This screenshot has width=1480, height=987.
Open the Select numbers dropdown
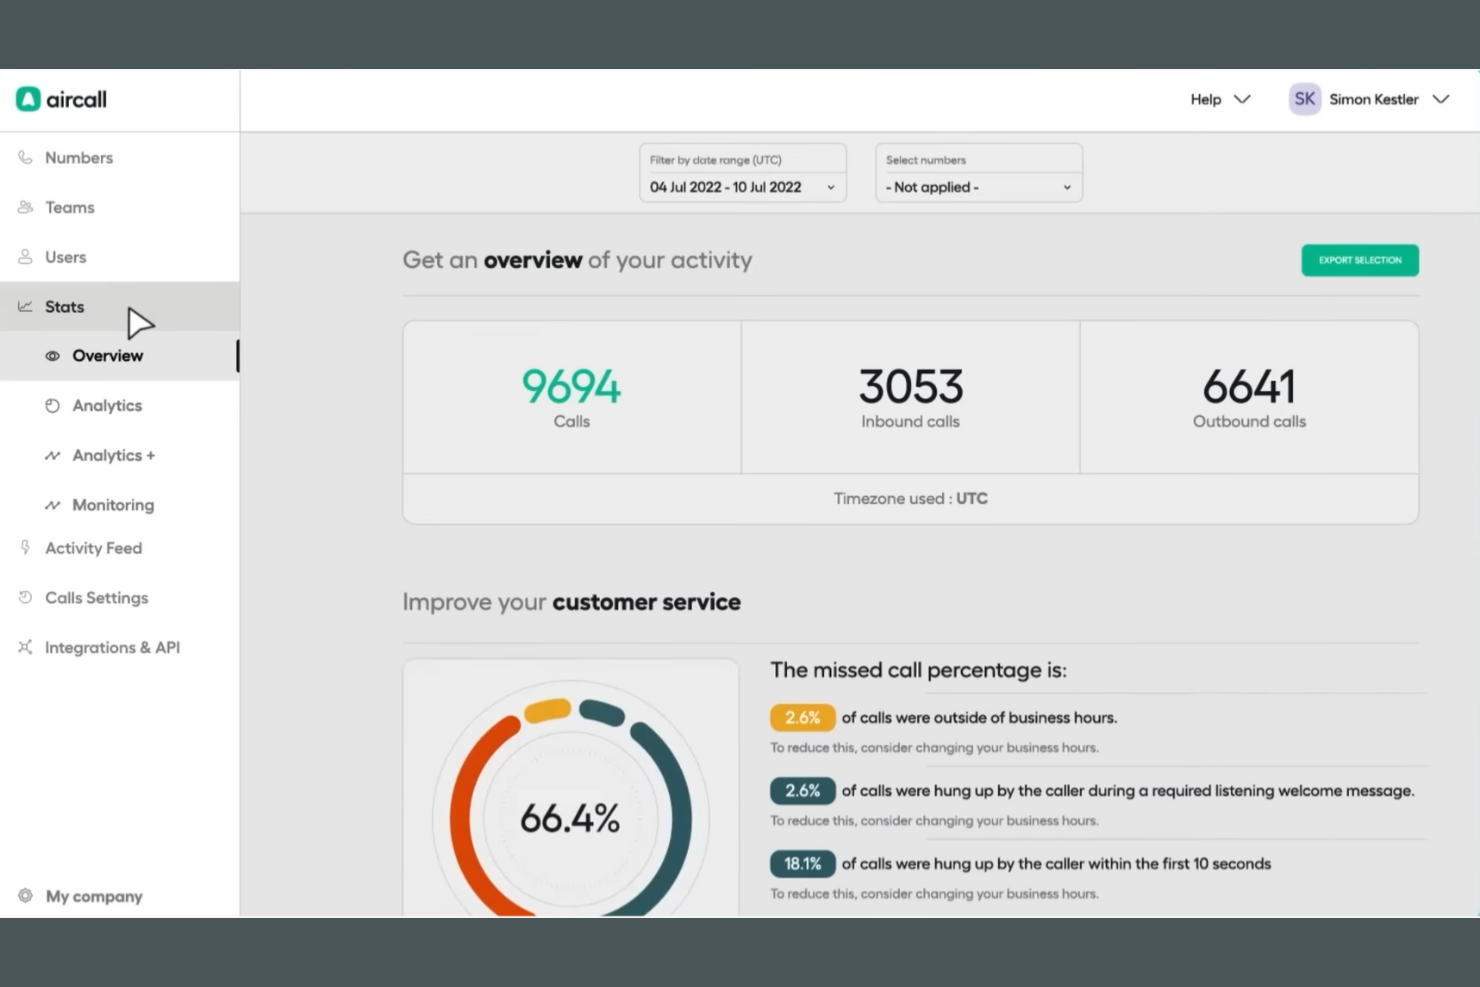[978, 187]
